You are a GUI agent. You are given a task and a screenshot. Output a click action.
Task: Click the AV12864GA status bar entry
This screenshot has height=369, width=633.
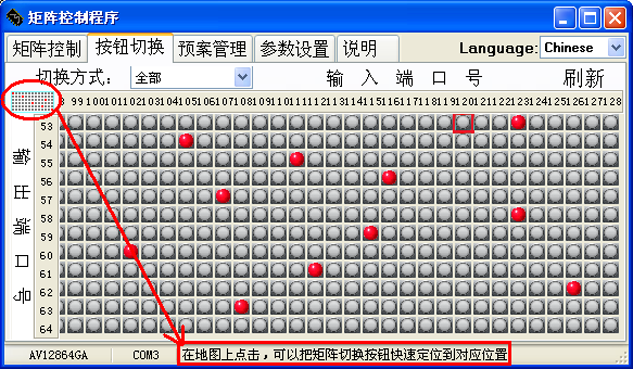(x=59, y=355)
